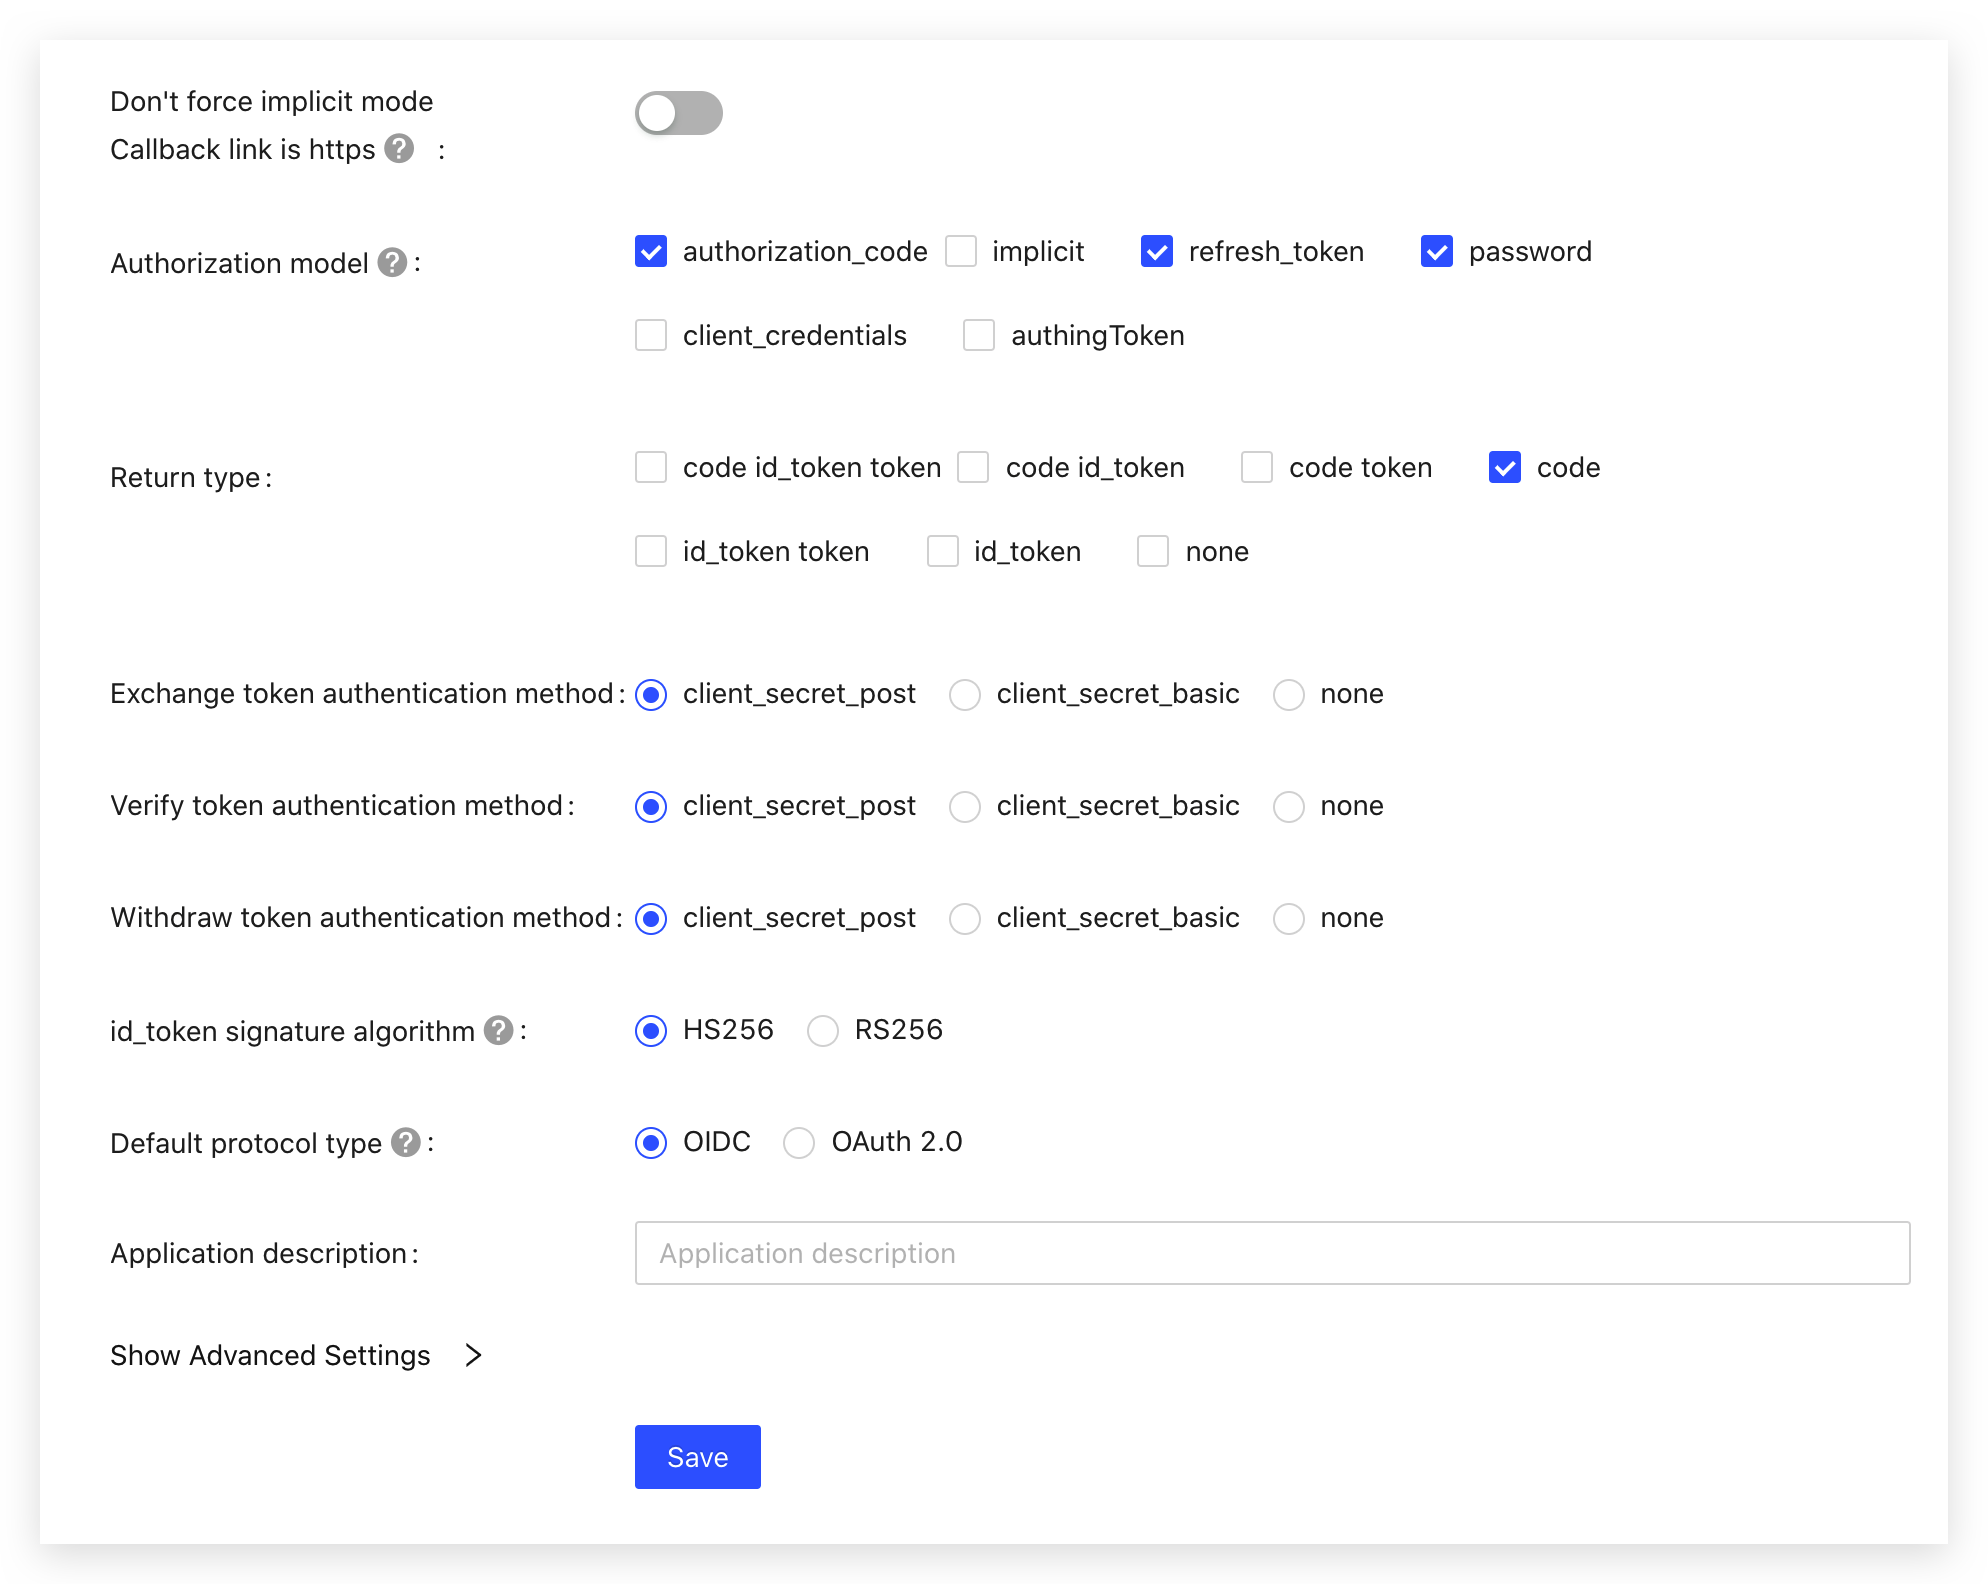Check the implicit authorization checkbox
The image size is (1988, 1584).
pos(961,251)
